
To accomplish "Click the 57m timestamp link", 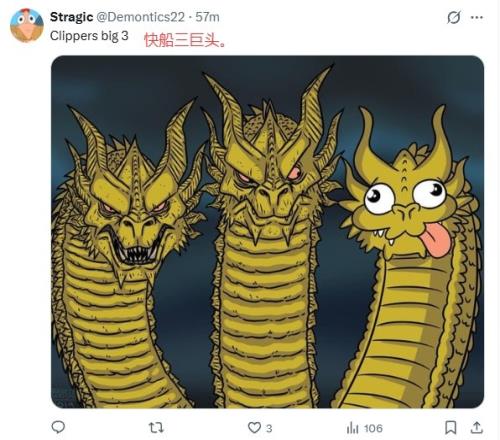I will tap(207, 17).
